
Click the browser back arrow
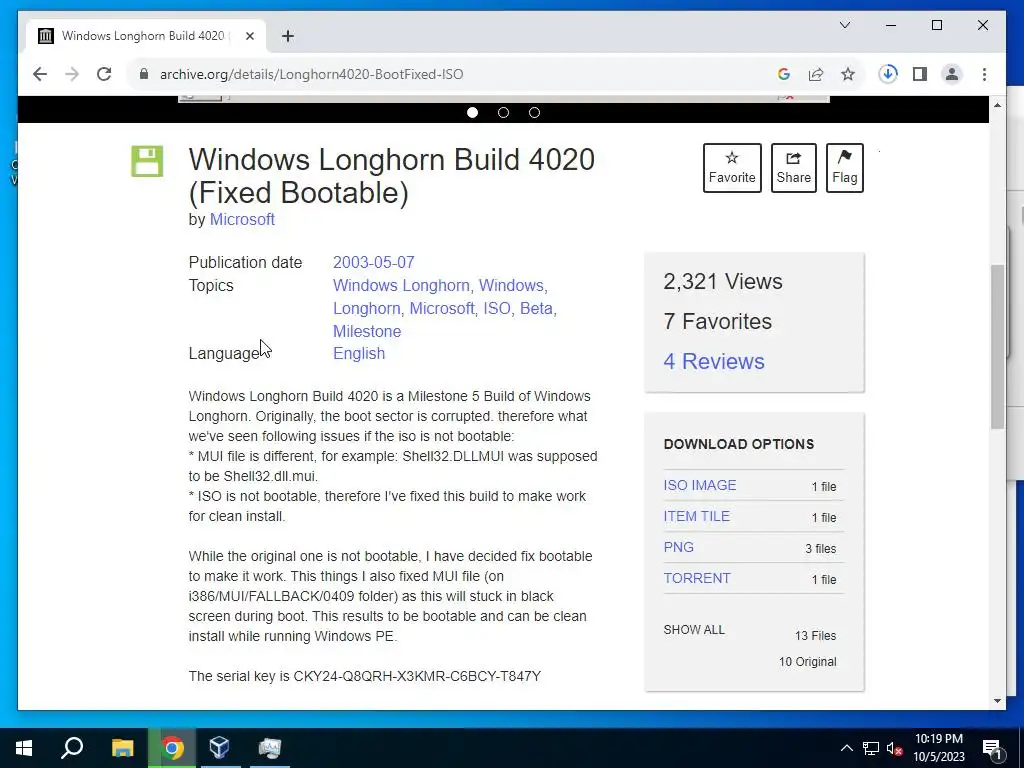click(x=40, y=74)
